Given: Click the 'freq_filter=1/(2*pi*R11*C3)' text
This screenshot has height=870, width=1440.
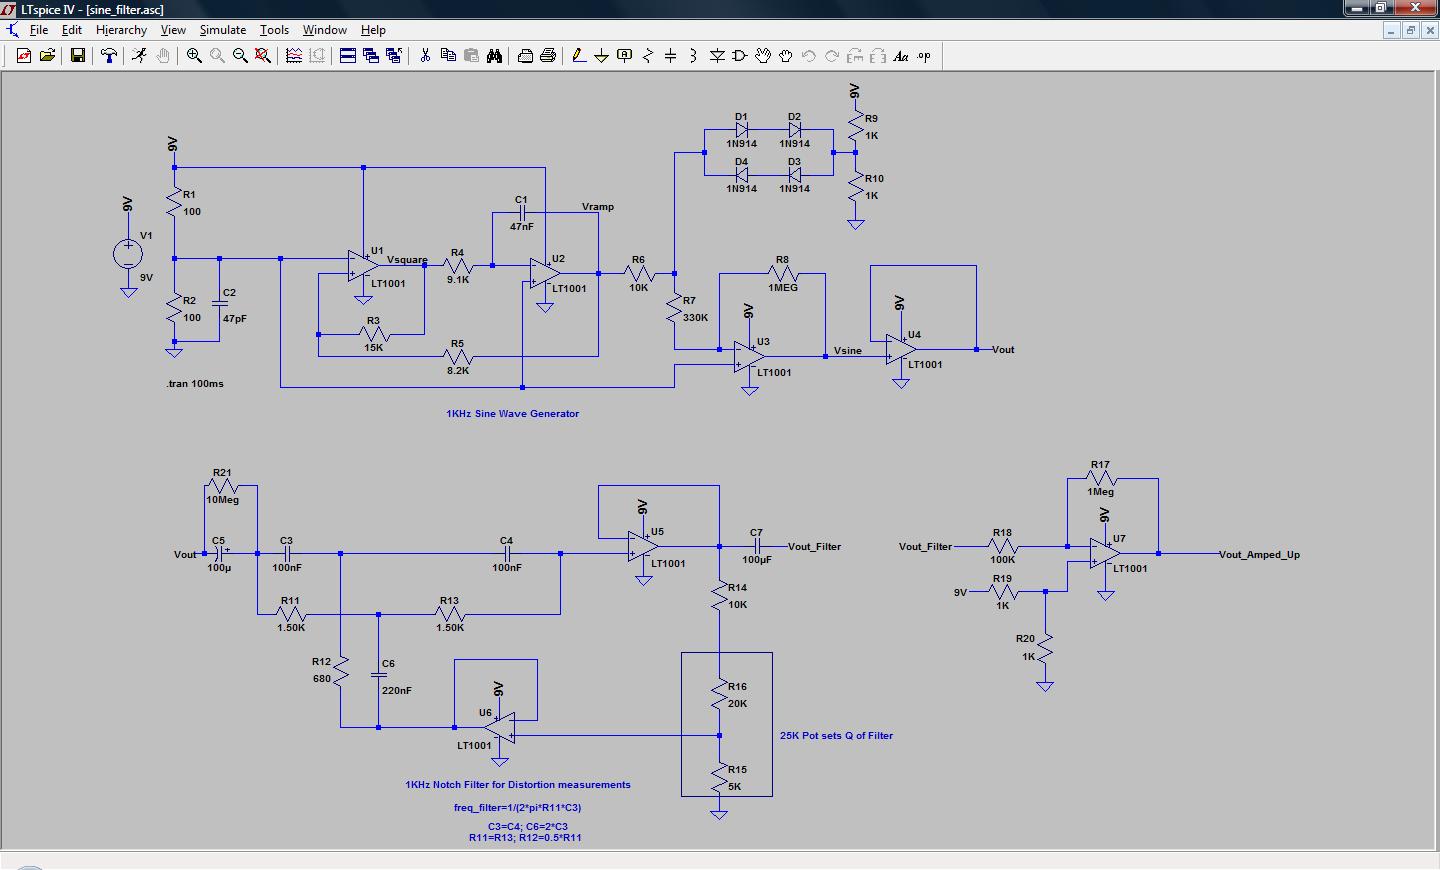Looking at the screenshot, I should pyautogui.click(x=517, y=808).
